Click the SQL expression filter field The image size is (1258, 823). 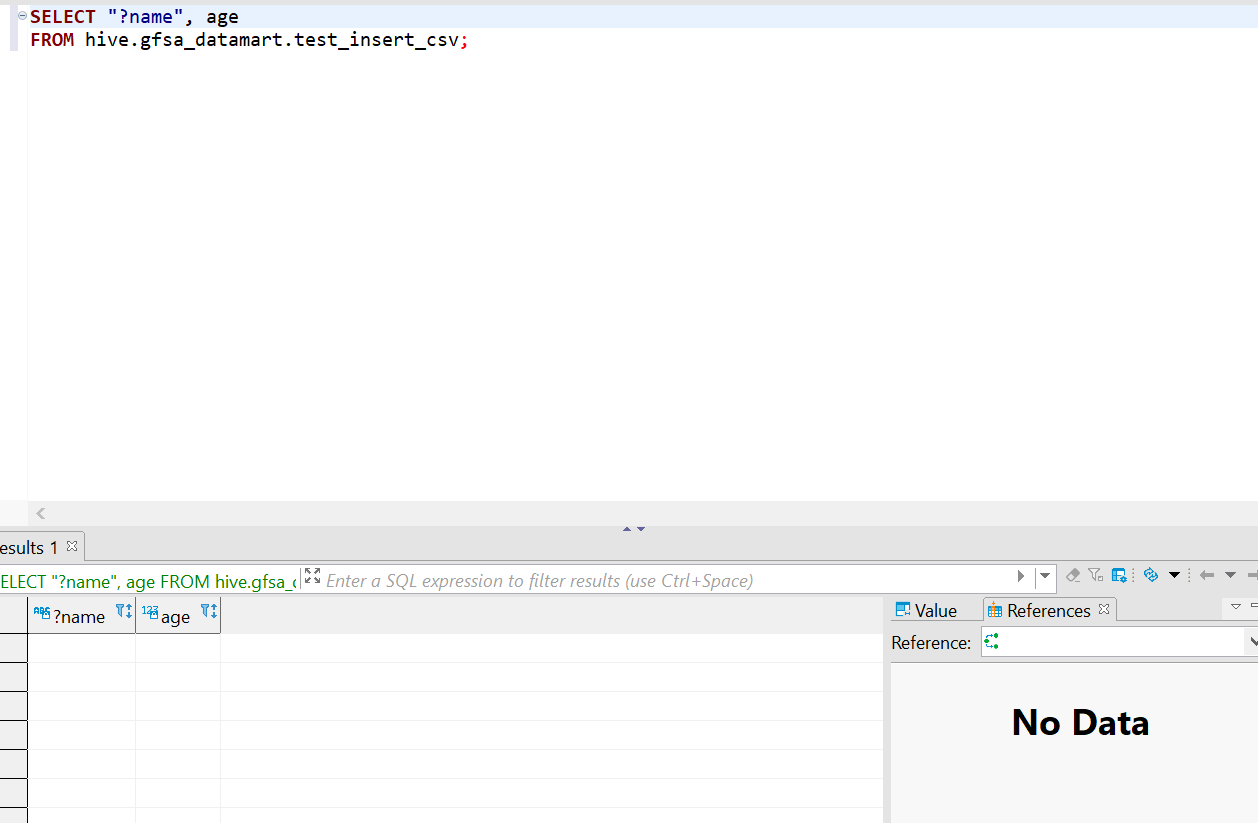click(600, 579)
